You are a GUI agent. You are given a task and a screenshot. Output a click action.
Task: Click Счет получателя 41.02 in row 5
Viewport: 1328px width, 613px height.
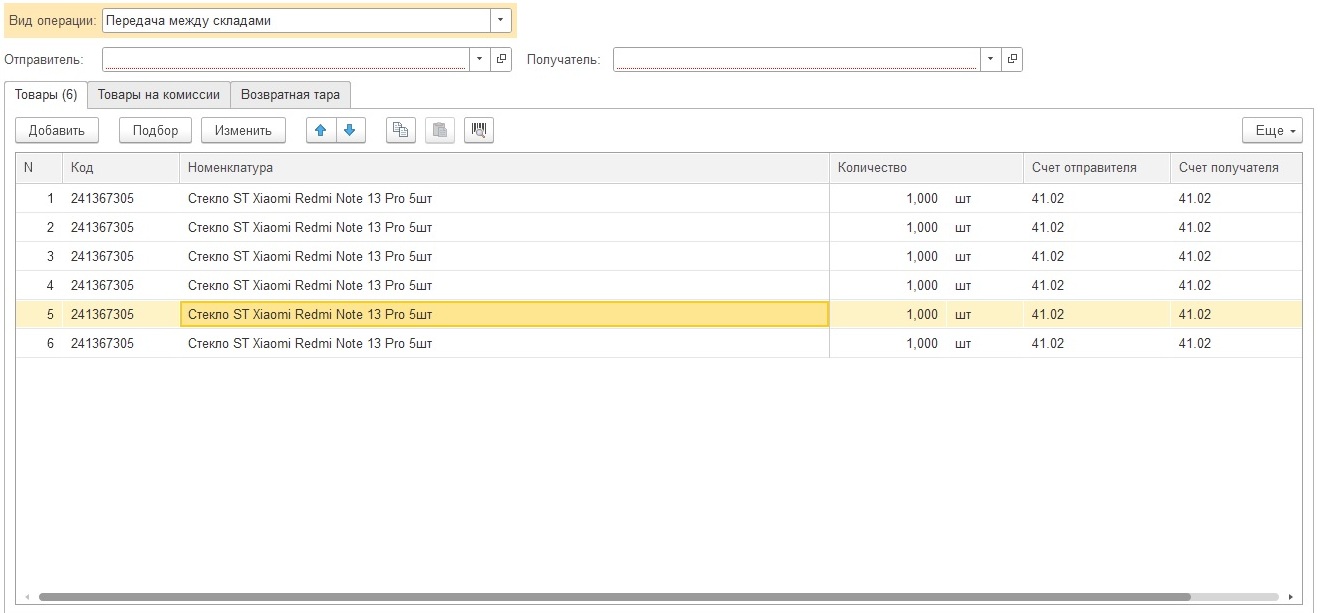click(1195, 314)
